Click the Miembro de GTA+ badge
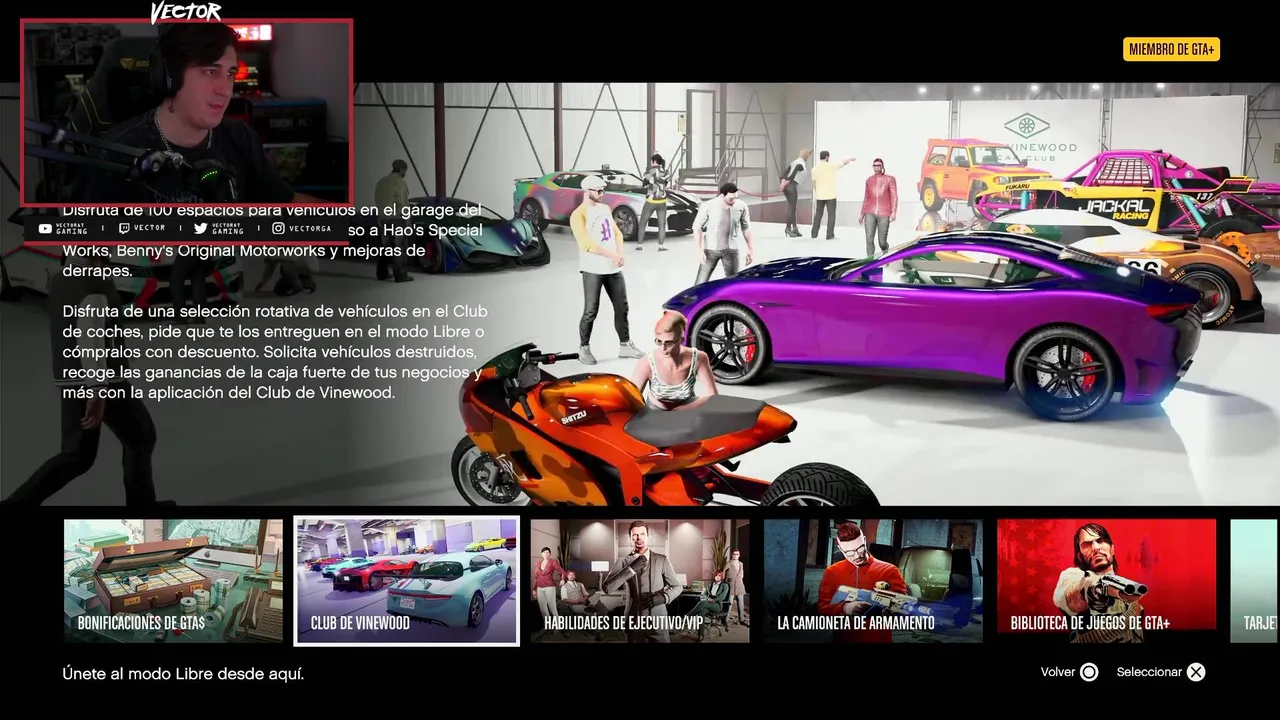Viewport: 1280px width, 720px height. point(1171,49)
